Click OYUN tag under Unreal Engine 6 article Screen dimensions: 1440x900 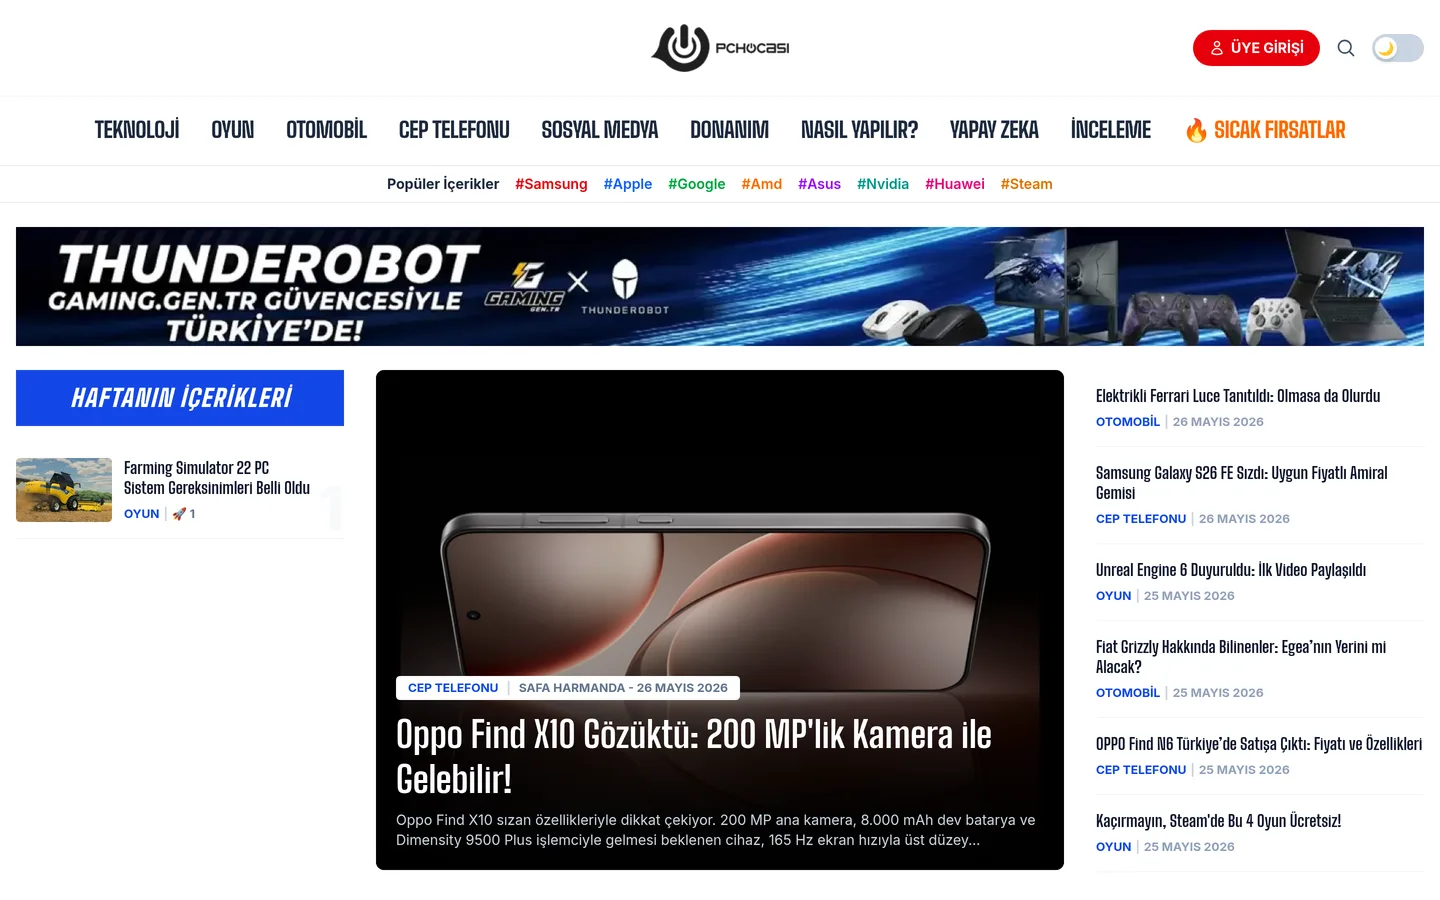tap(1114, 596)
